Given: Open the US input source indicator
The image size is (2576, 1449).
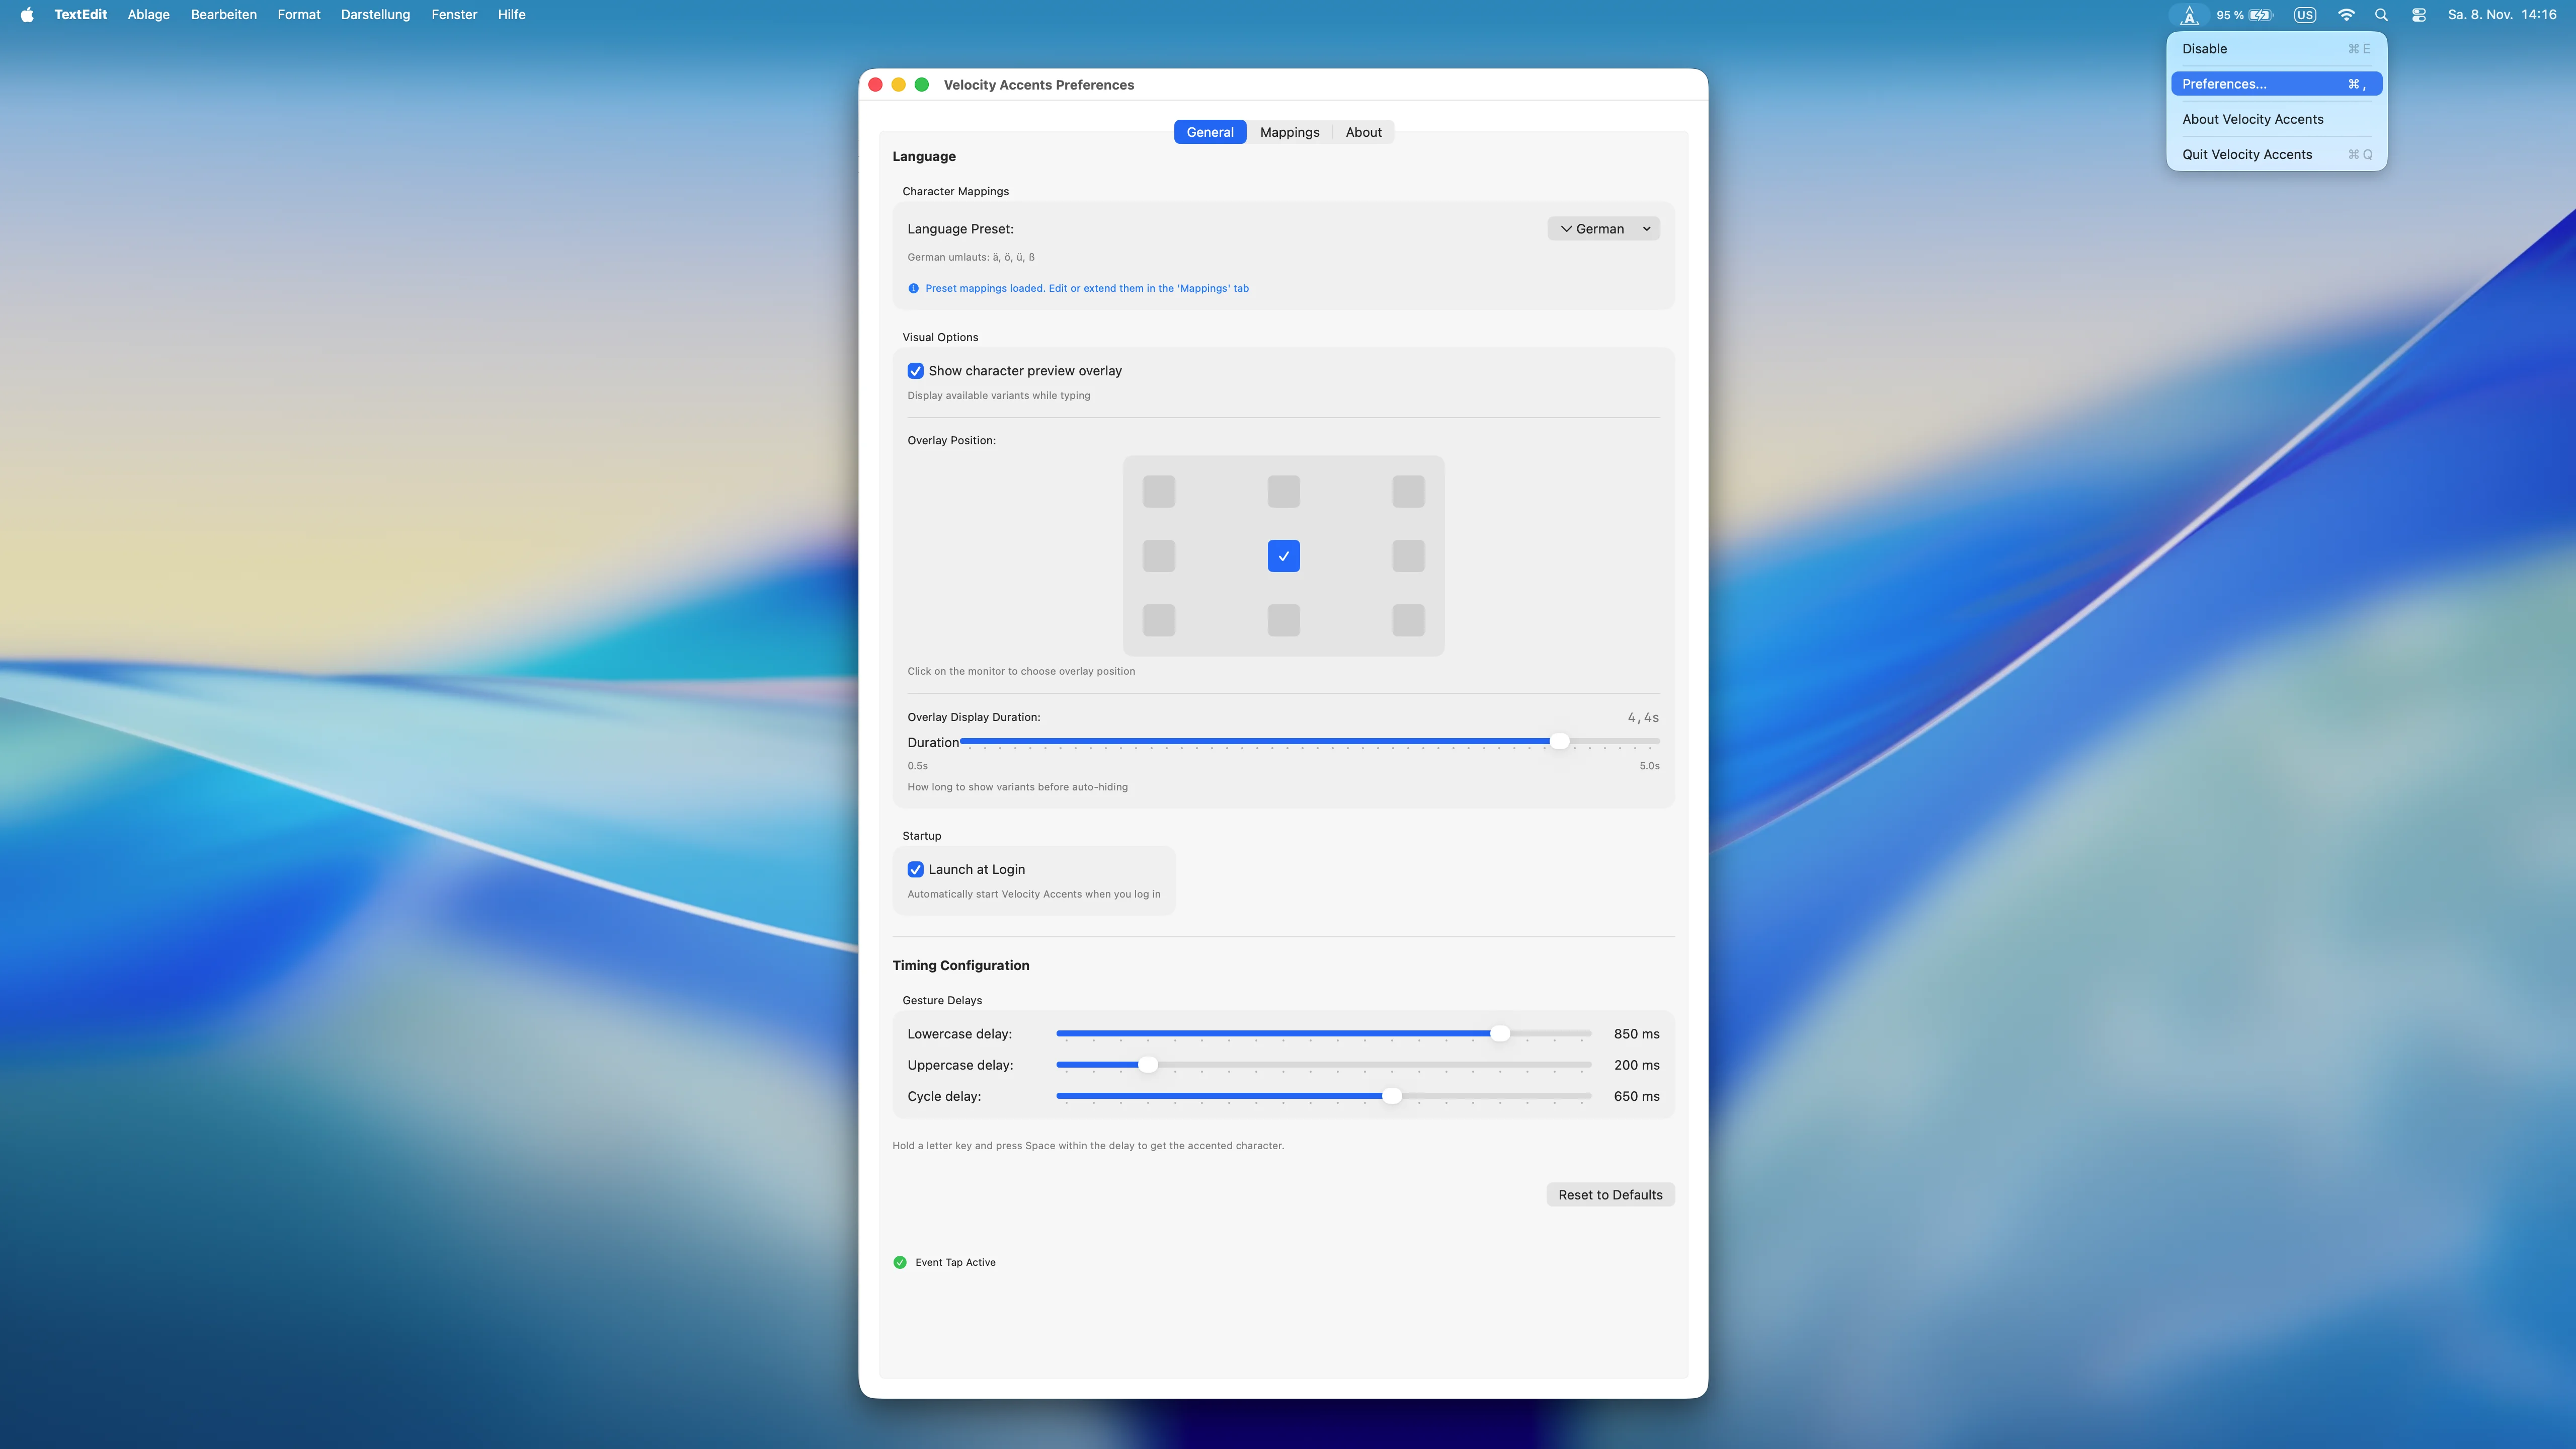Looking at the screenshot, I should [2305, 15].
